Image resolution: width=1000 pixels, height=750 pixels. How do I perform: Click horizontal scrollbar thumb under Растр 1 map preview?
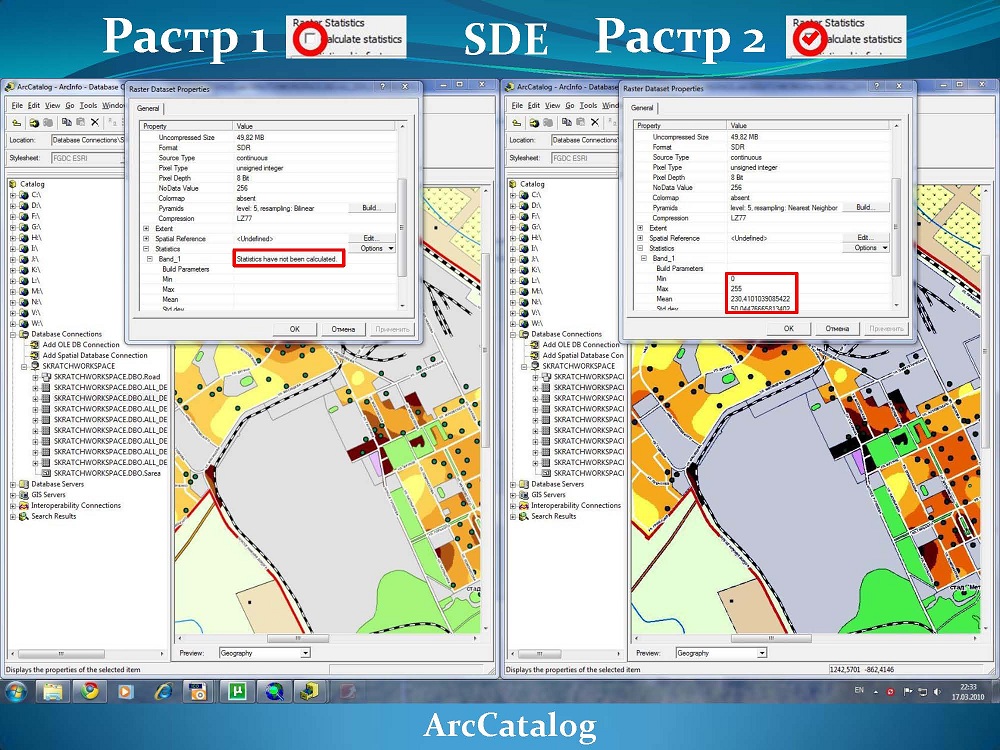click(298, 638)
